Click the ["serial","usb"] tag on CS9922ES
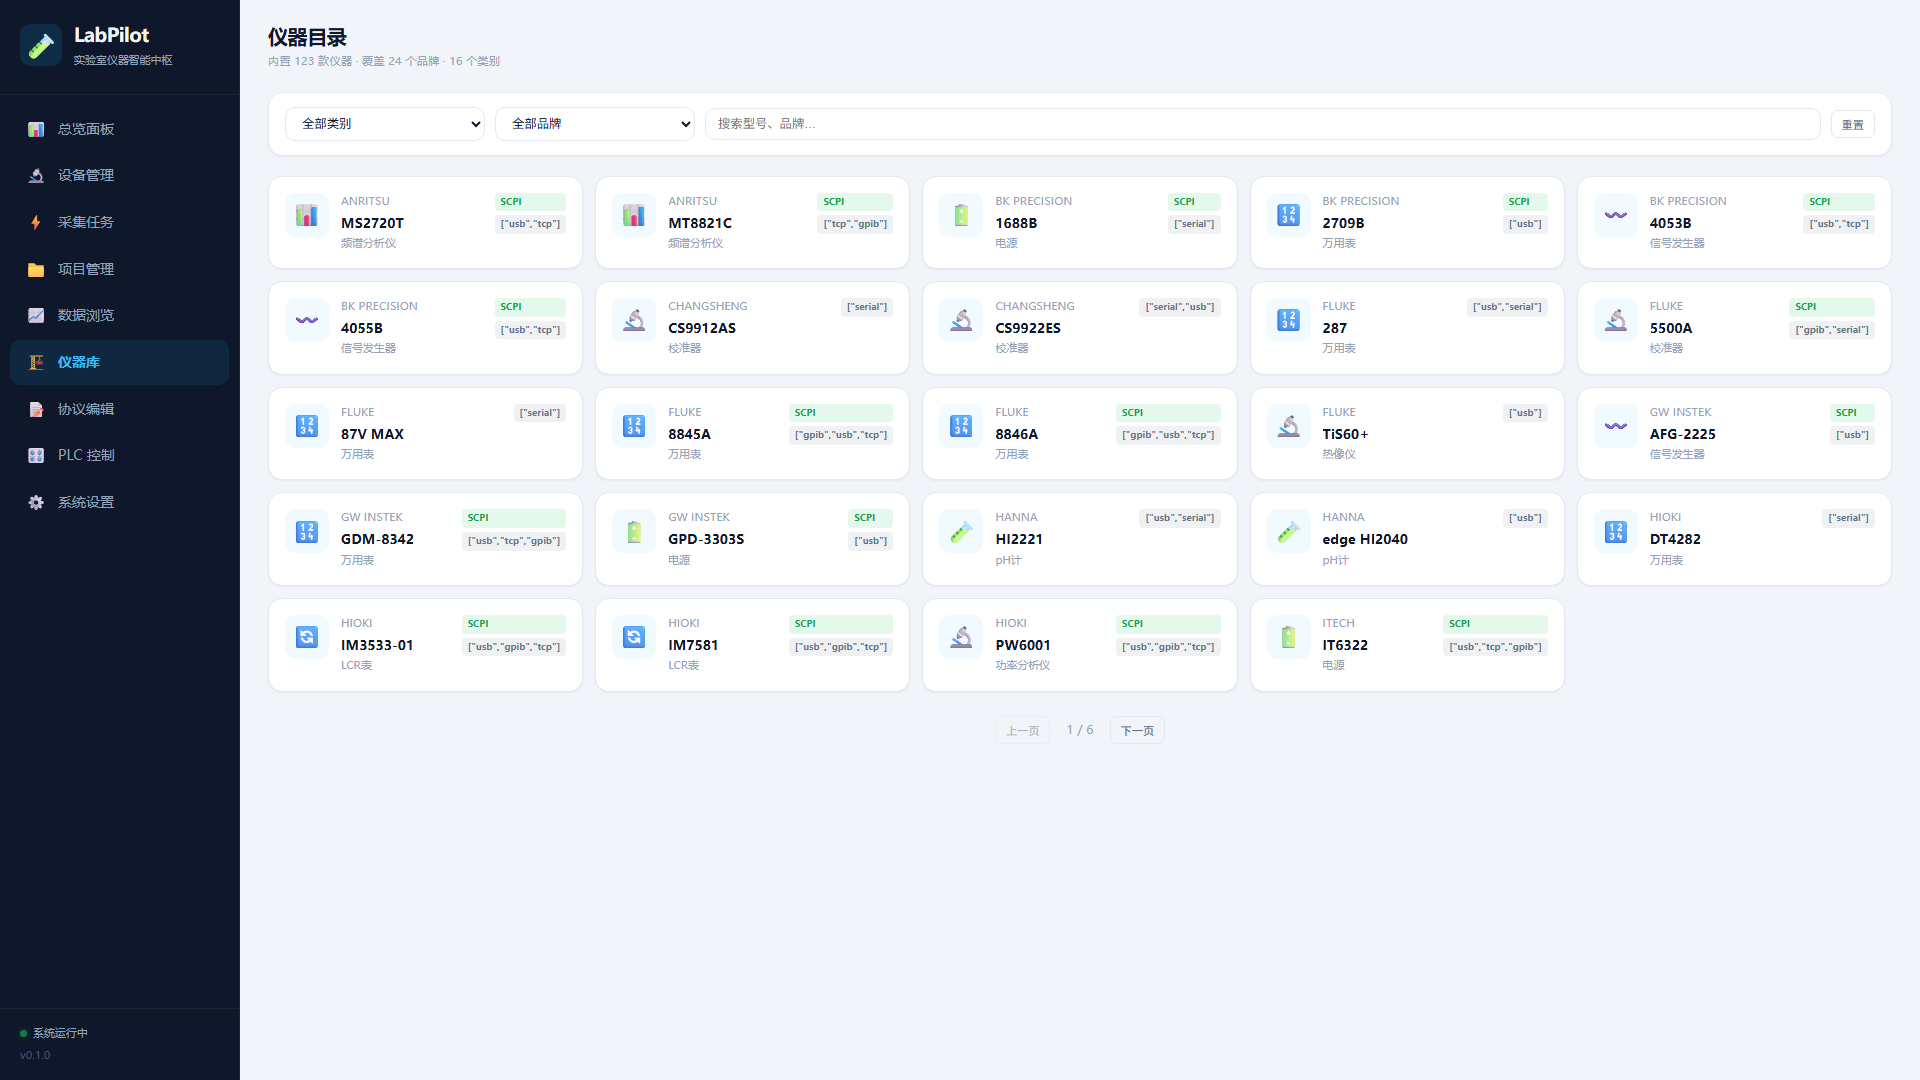The height and width of the screenshot is (1080, 1920). tap(1180, 307)
